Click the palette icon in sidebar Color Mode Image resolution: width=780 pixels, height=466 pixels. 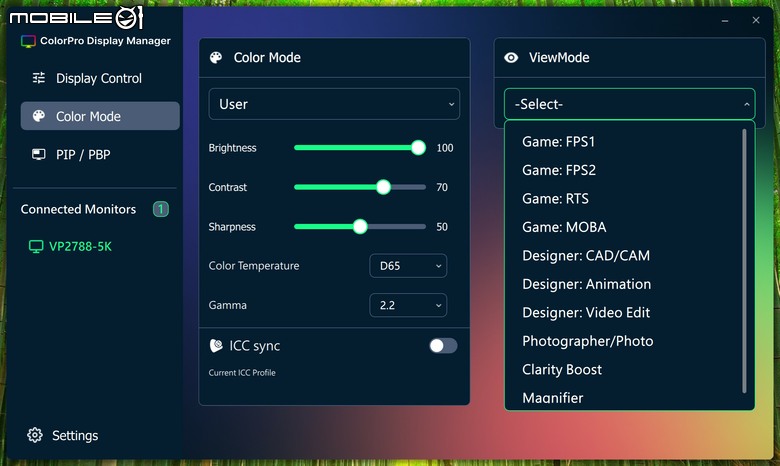39,116
